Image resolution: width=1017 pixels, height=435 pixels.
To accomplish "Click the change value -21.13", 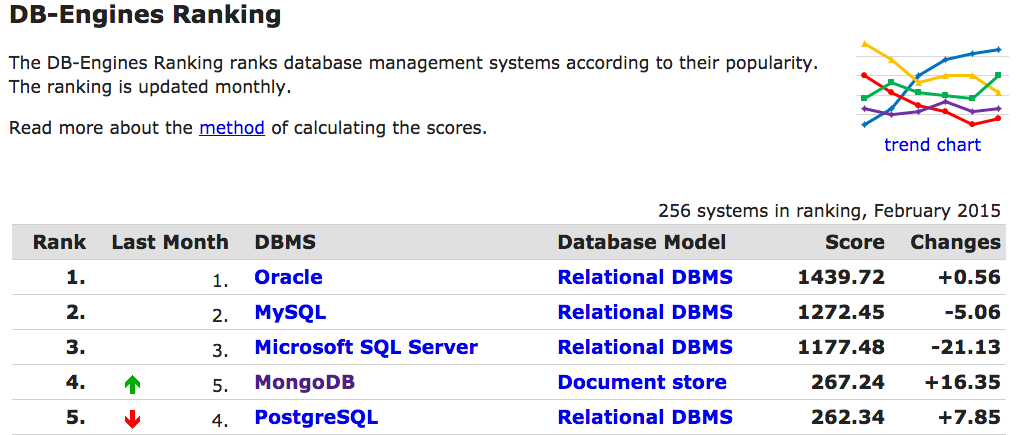I will point(965,347).
